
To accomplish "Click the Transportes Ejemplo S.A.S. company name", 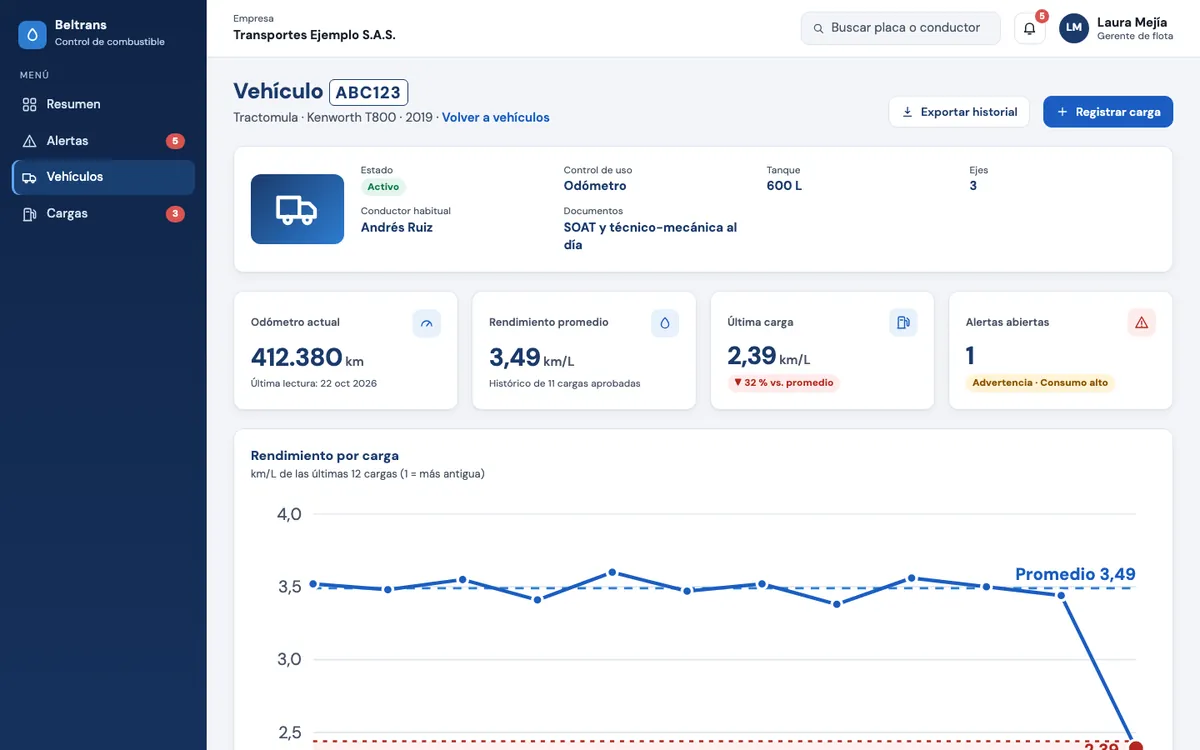I will [314, 35].
